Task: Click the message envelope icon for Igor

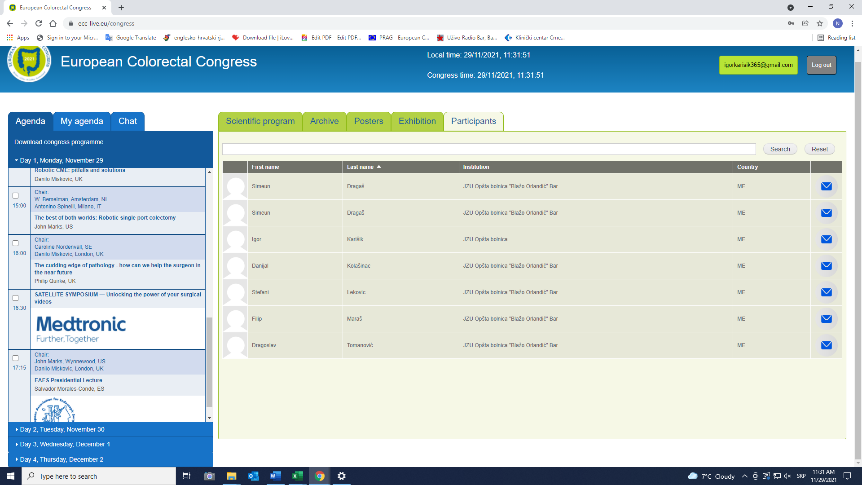Action: pos(826,239)
